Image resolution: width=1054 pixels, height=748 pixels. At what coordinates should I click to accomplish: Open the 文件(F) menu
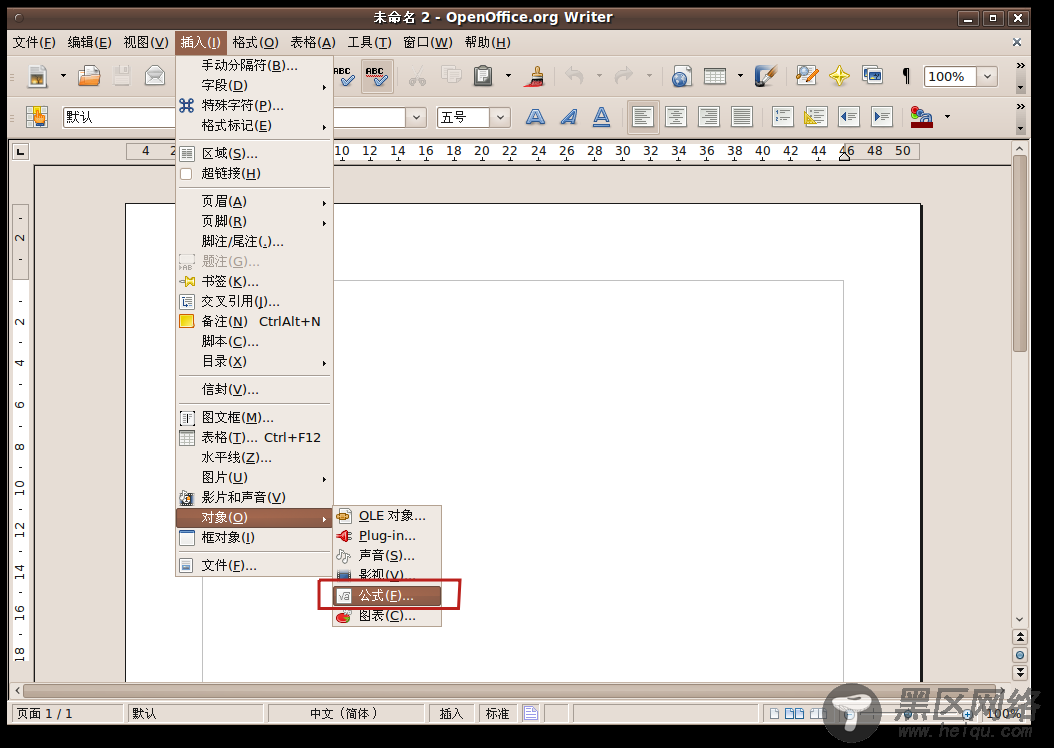point(34,42)
